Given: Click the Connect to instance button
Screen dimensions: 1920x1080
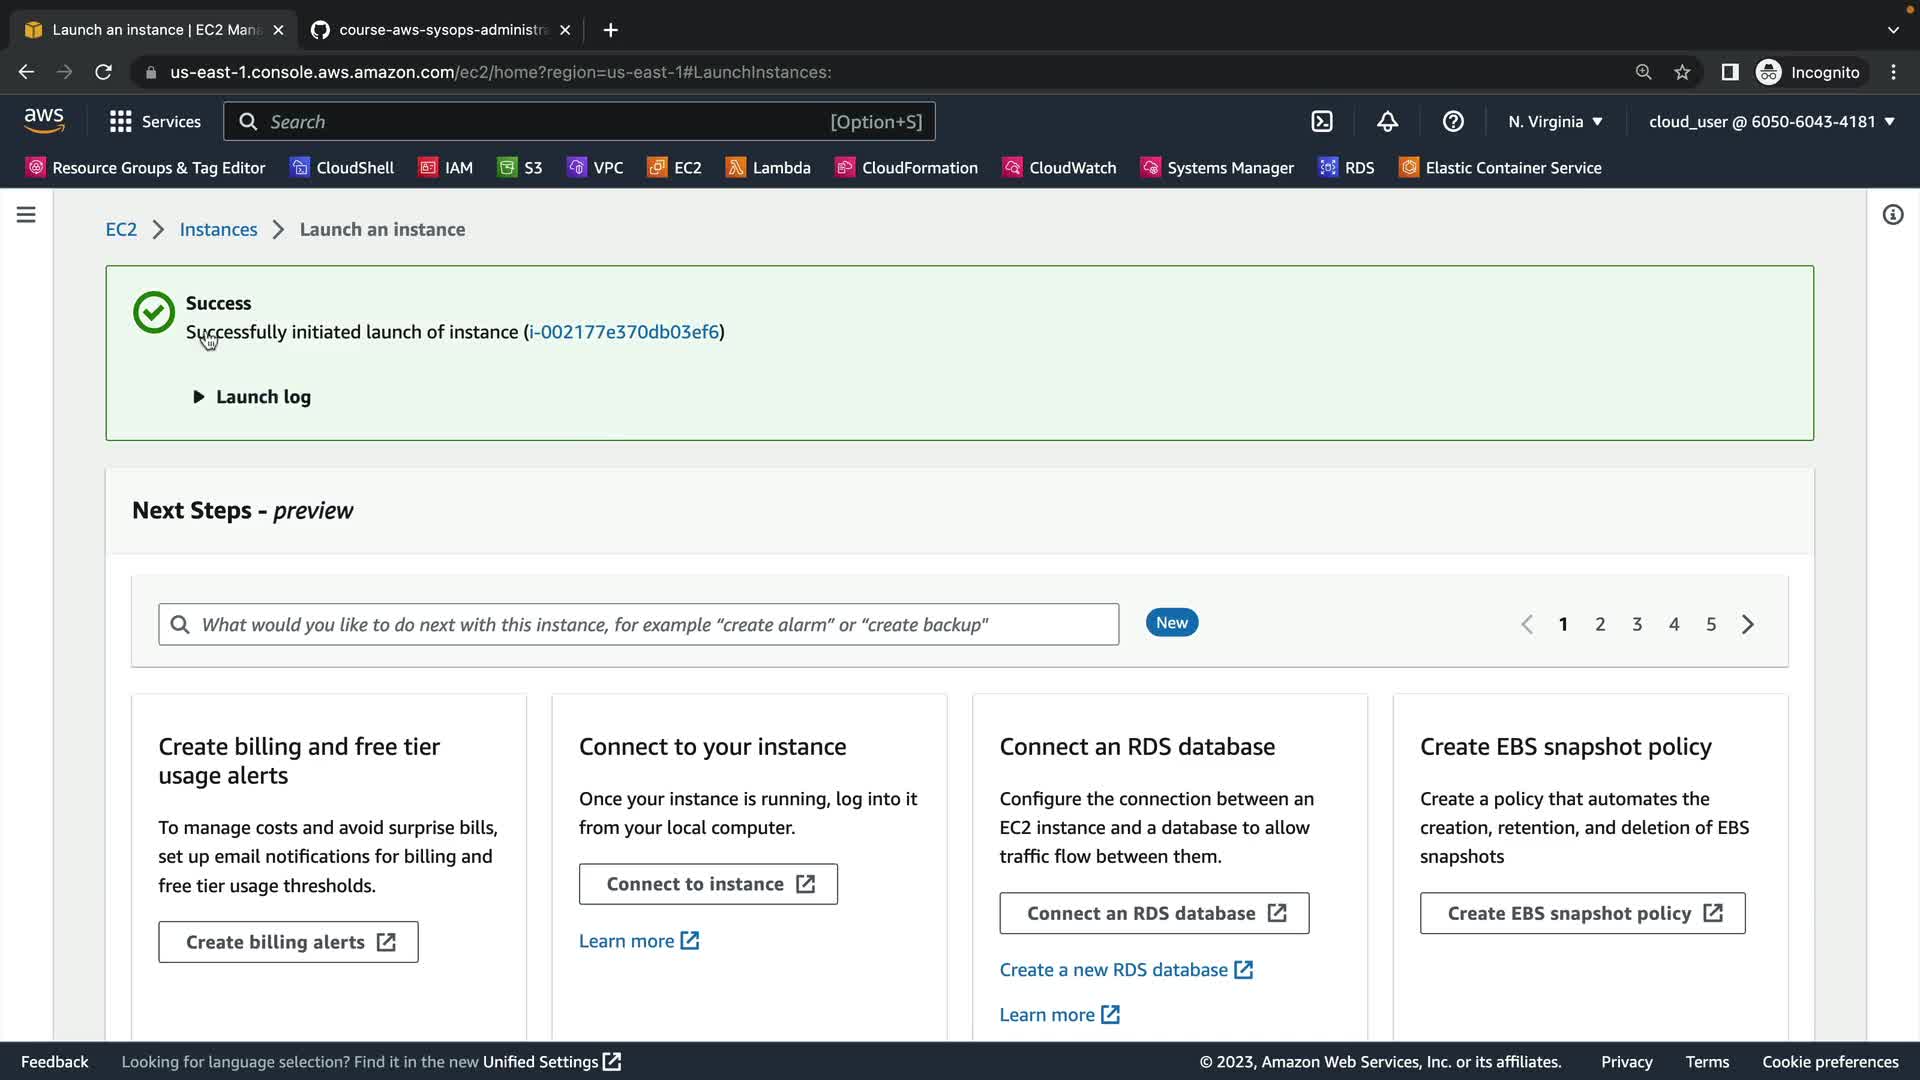Looking at the screenshot, I should (708, 884).
